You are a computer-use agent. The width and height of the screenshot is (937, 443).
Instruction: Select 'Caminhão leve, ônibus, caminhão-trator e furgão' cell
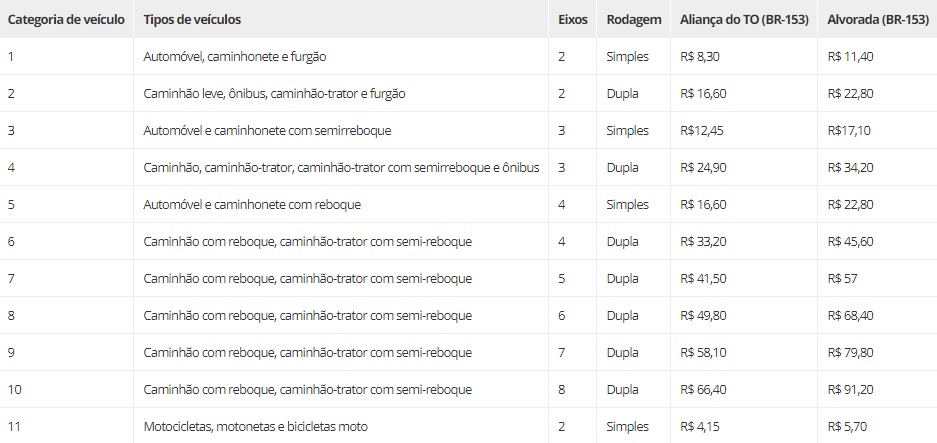pyautogui.click(x=274, y=94)
